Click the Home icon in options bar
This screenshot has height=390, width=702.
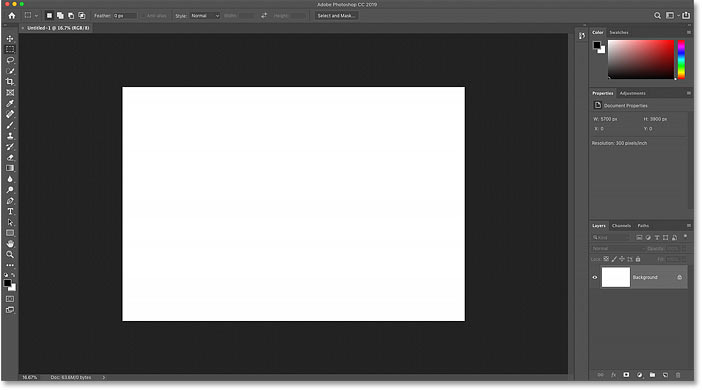point(12,16)
